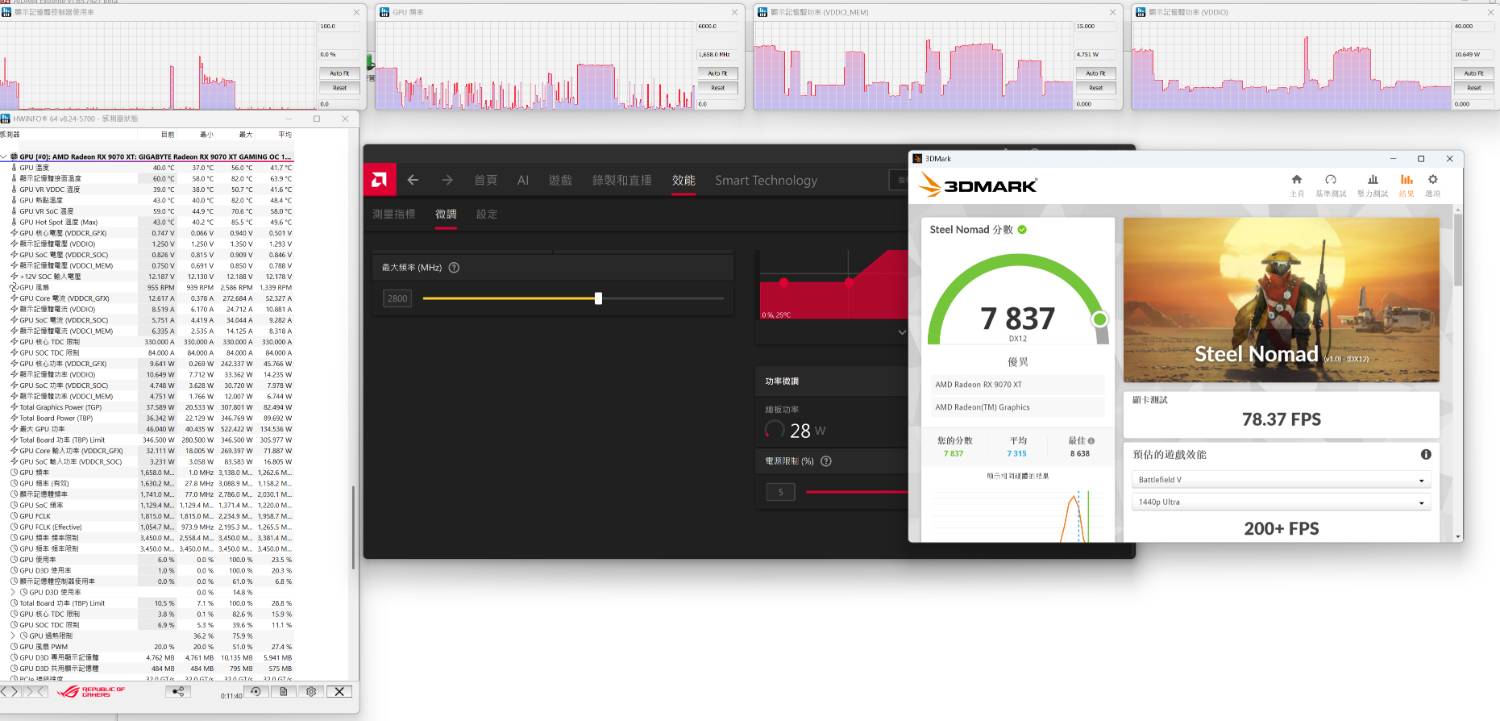Screen dimensions: 1500x721
Task: Click the power limit slider track
Action: [856, 492]
